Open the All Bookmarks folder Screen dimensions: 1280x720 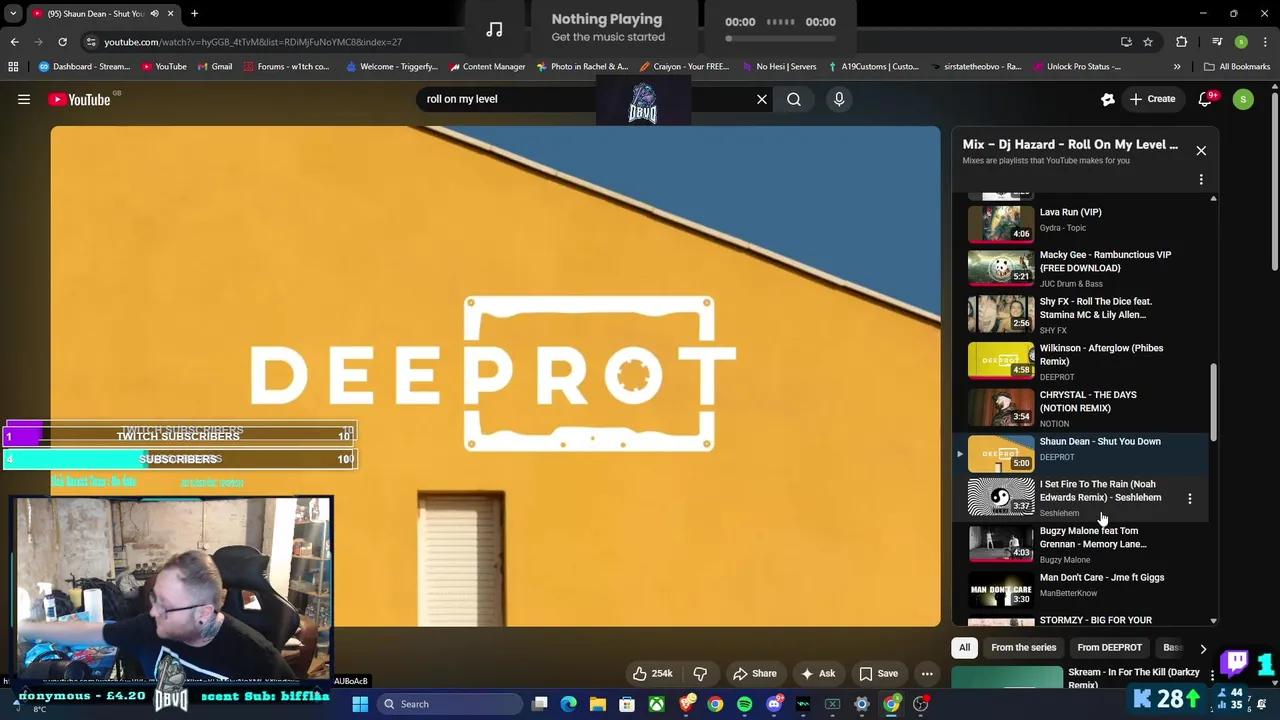(1237, 67)
